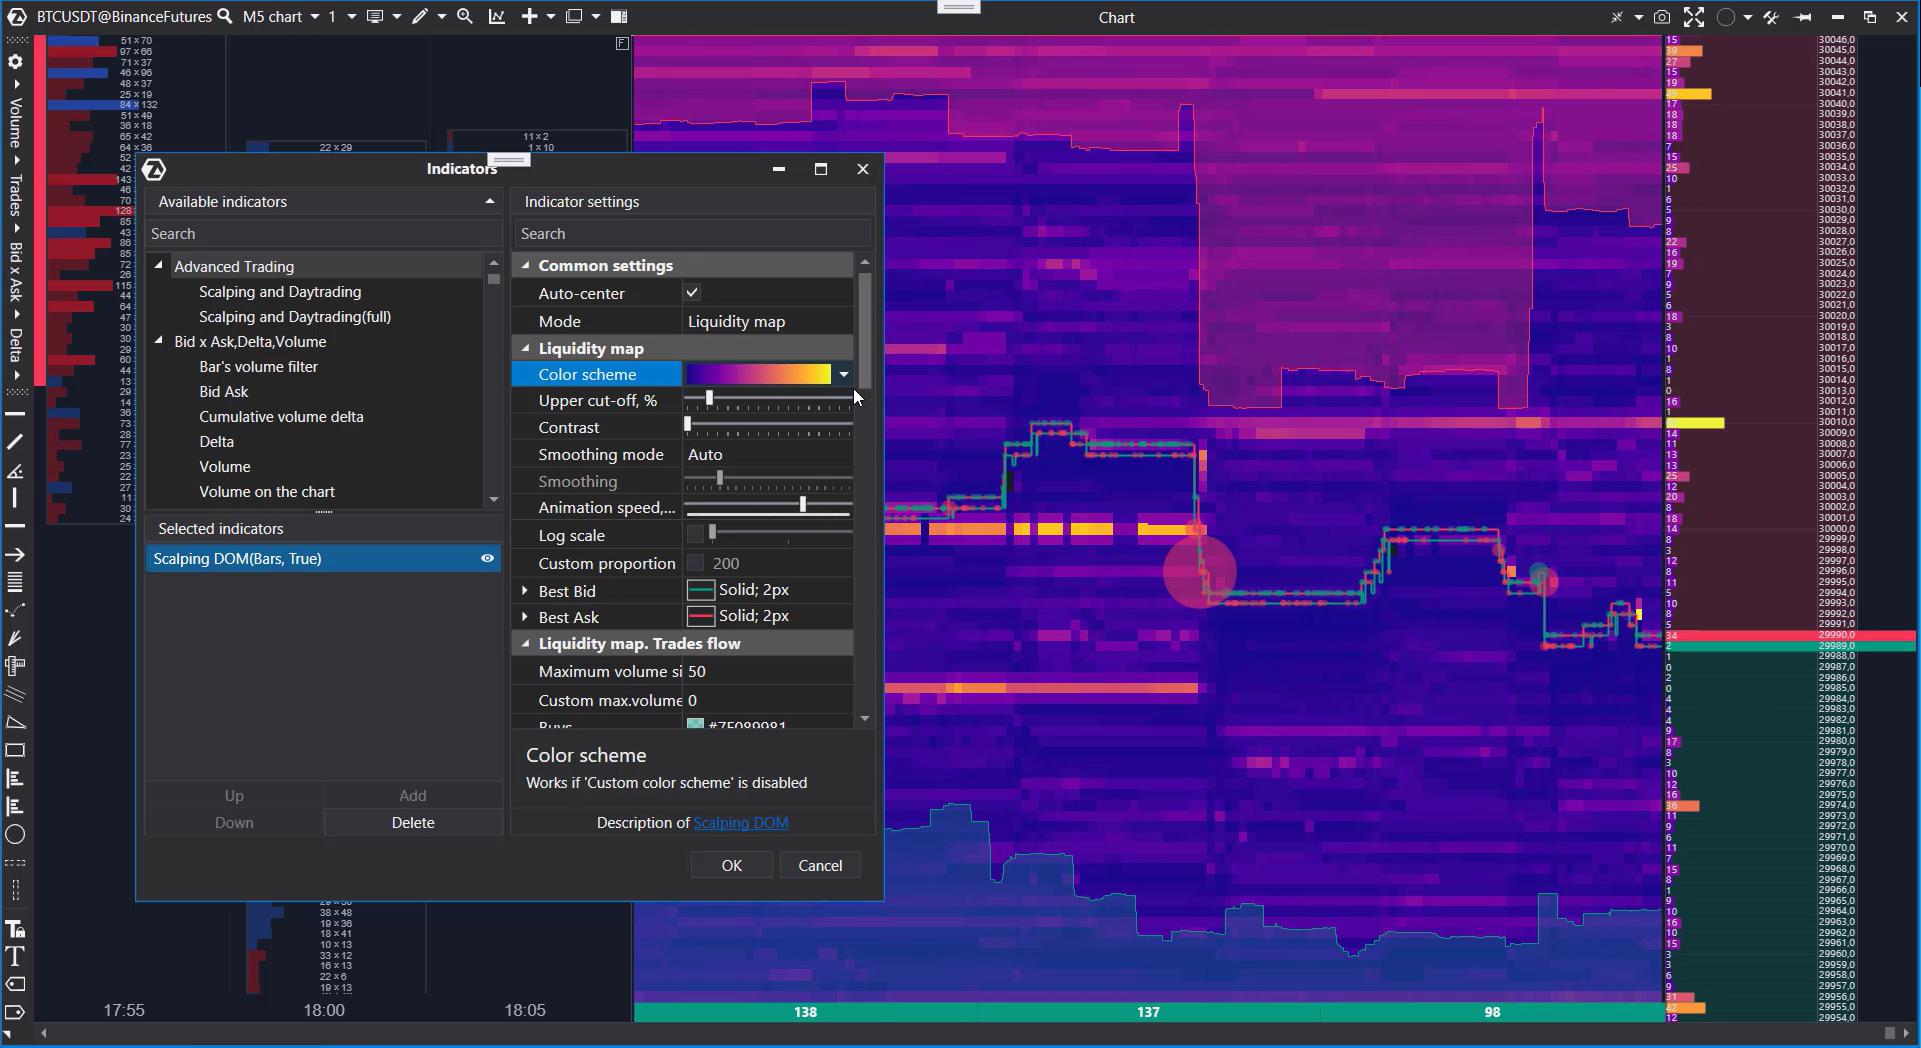Hide Scalping DOM indicator using eye icon

coord(487,559)
